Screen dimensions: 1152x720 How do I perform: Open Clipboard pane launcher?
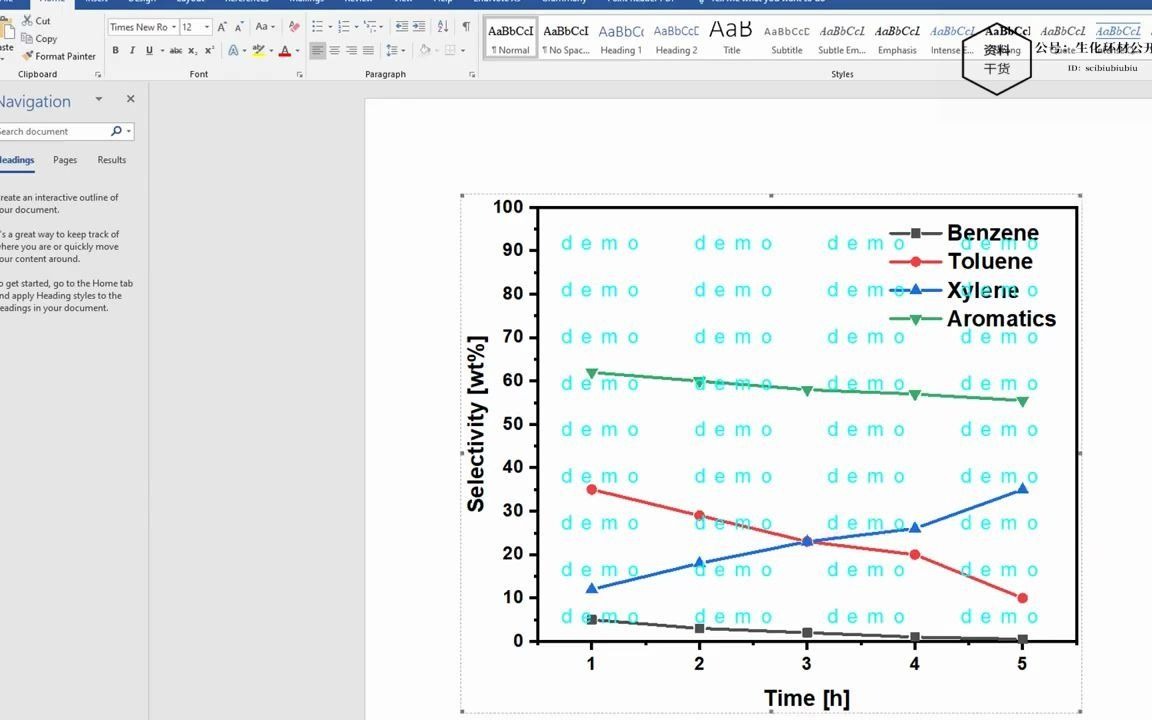(x=98, y=75)
